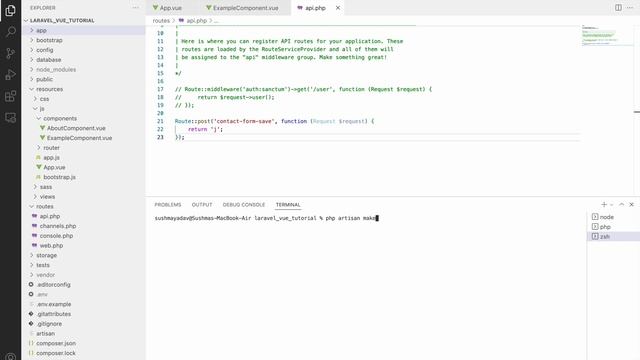Open editor more actions menu

[630, 8]
